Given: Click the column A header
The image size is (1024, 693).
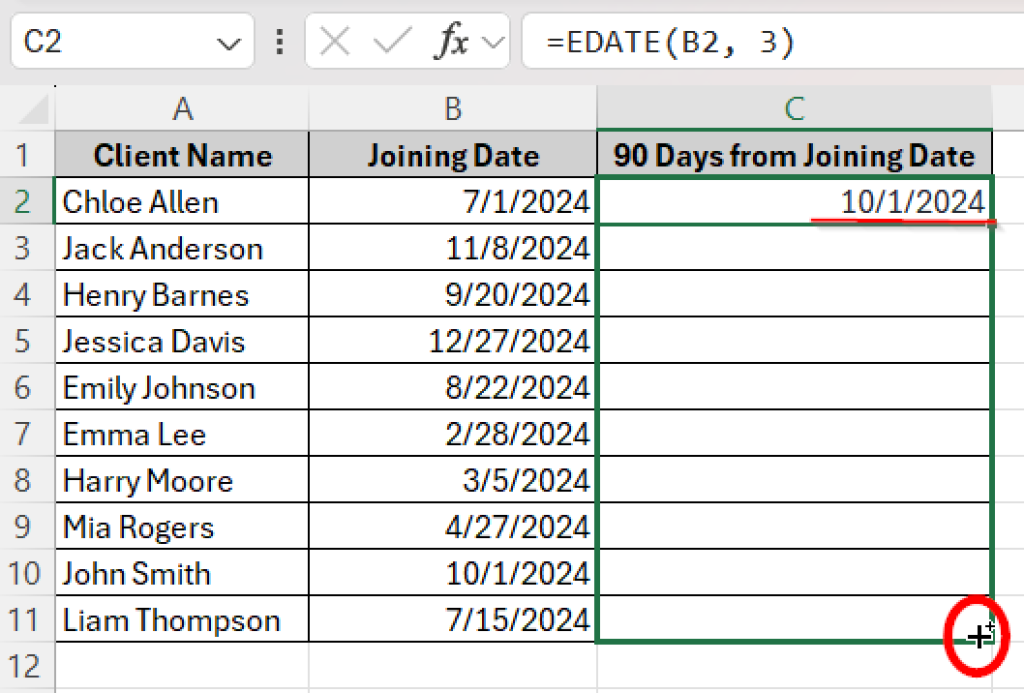Looking at the screenshot, I should tap(182, 108).
